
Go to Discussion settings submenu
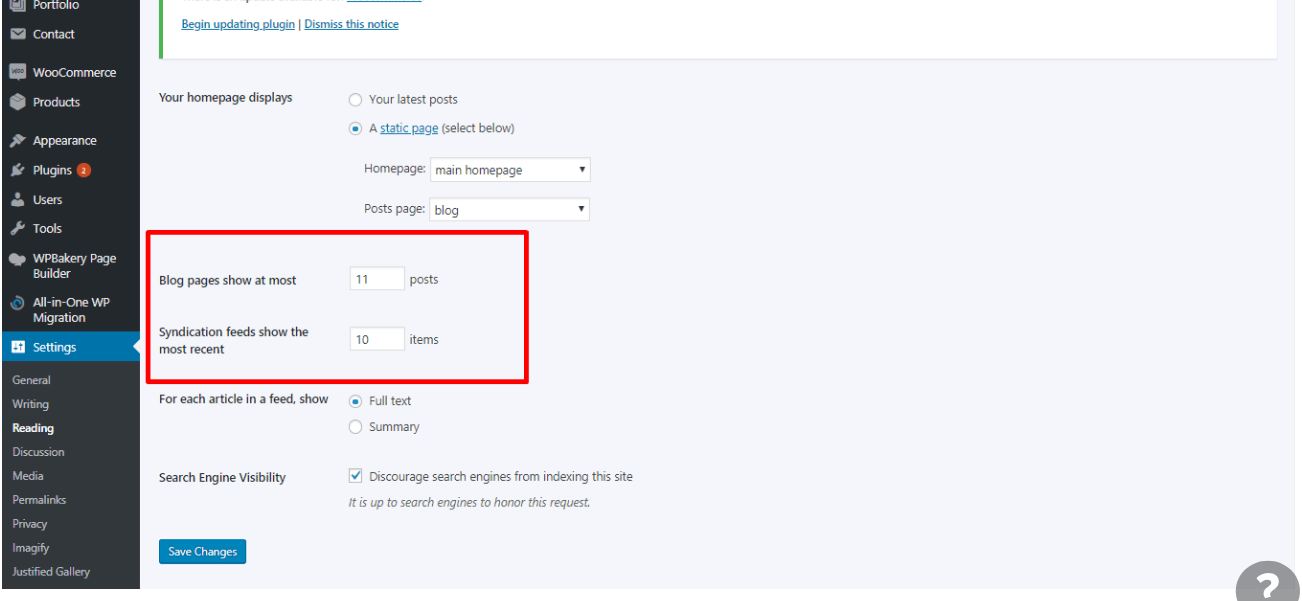click(x=38, y=452)
